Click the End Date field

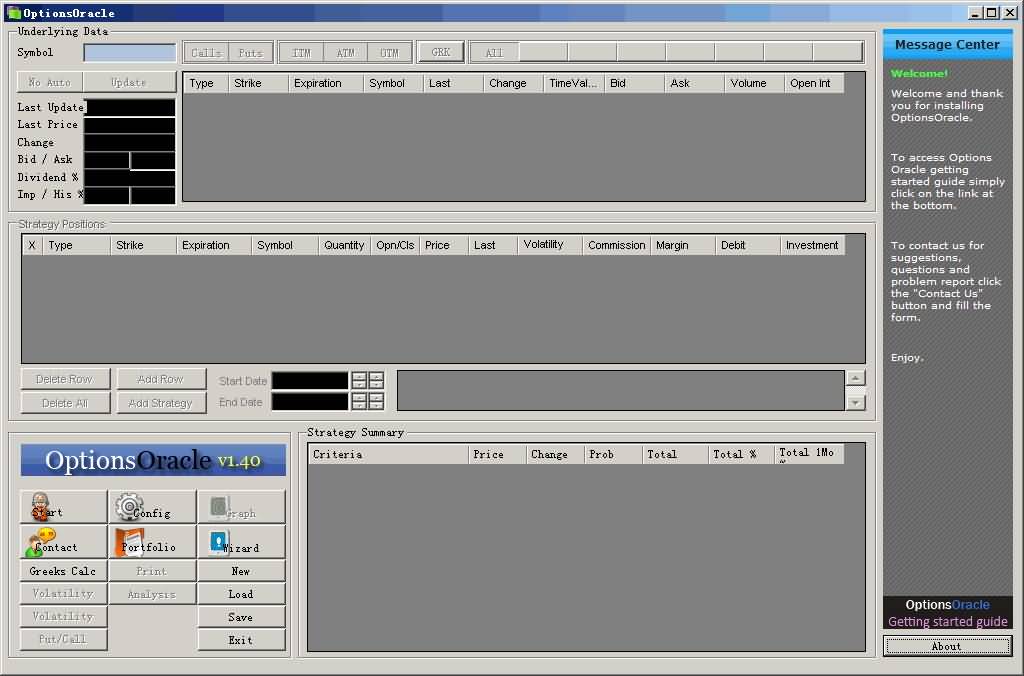[310, 401]
